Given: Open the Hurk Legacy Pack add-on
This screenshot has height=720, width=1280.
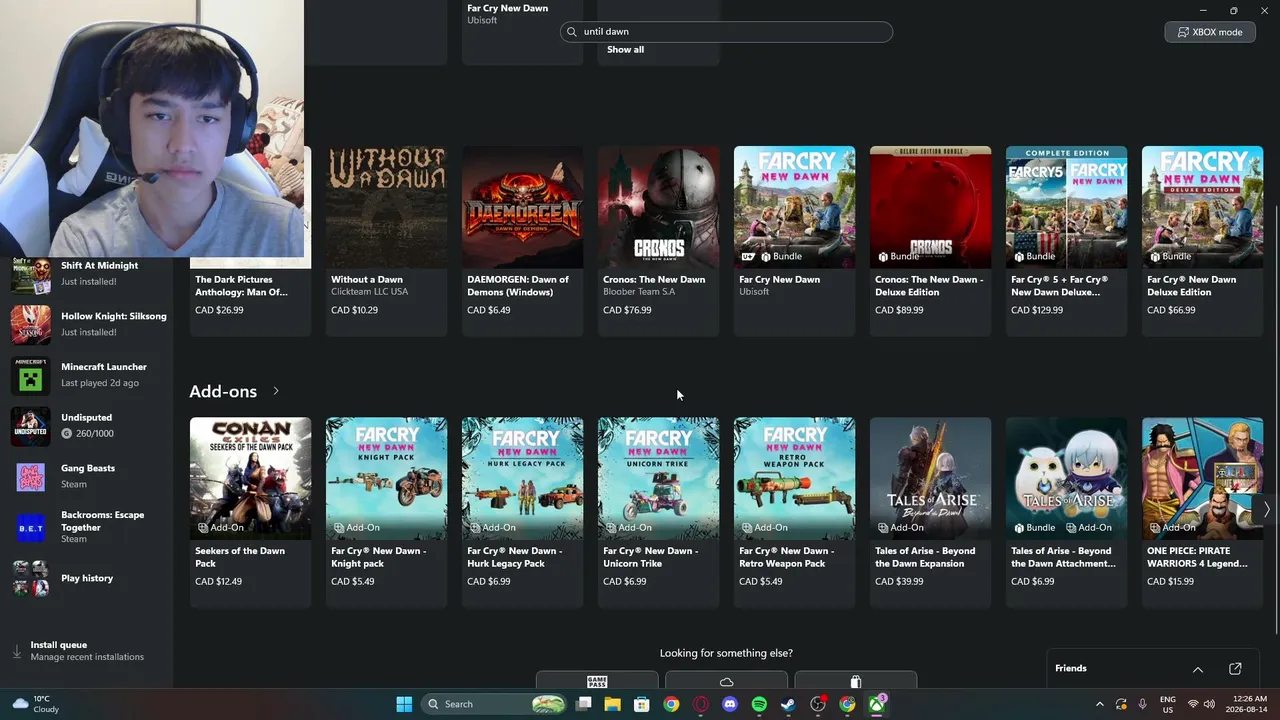Looking at the screenshot, I should (522, 512).
